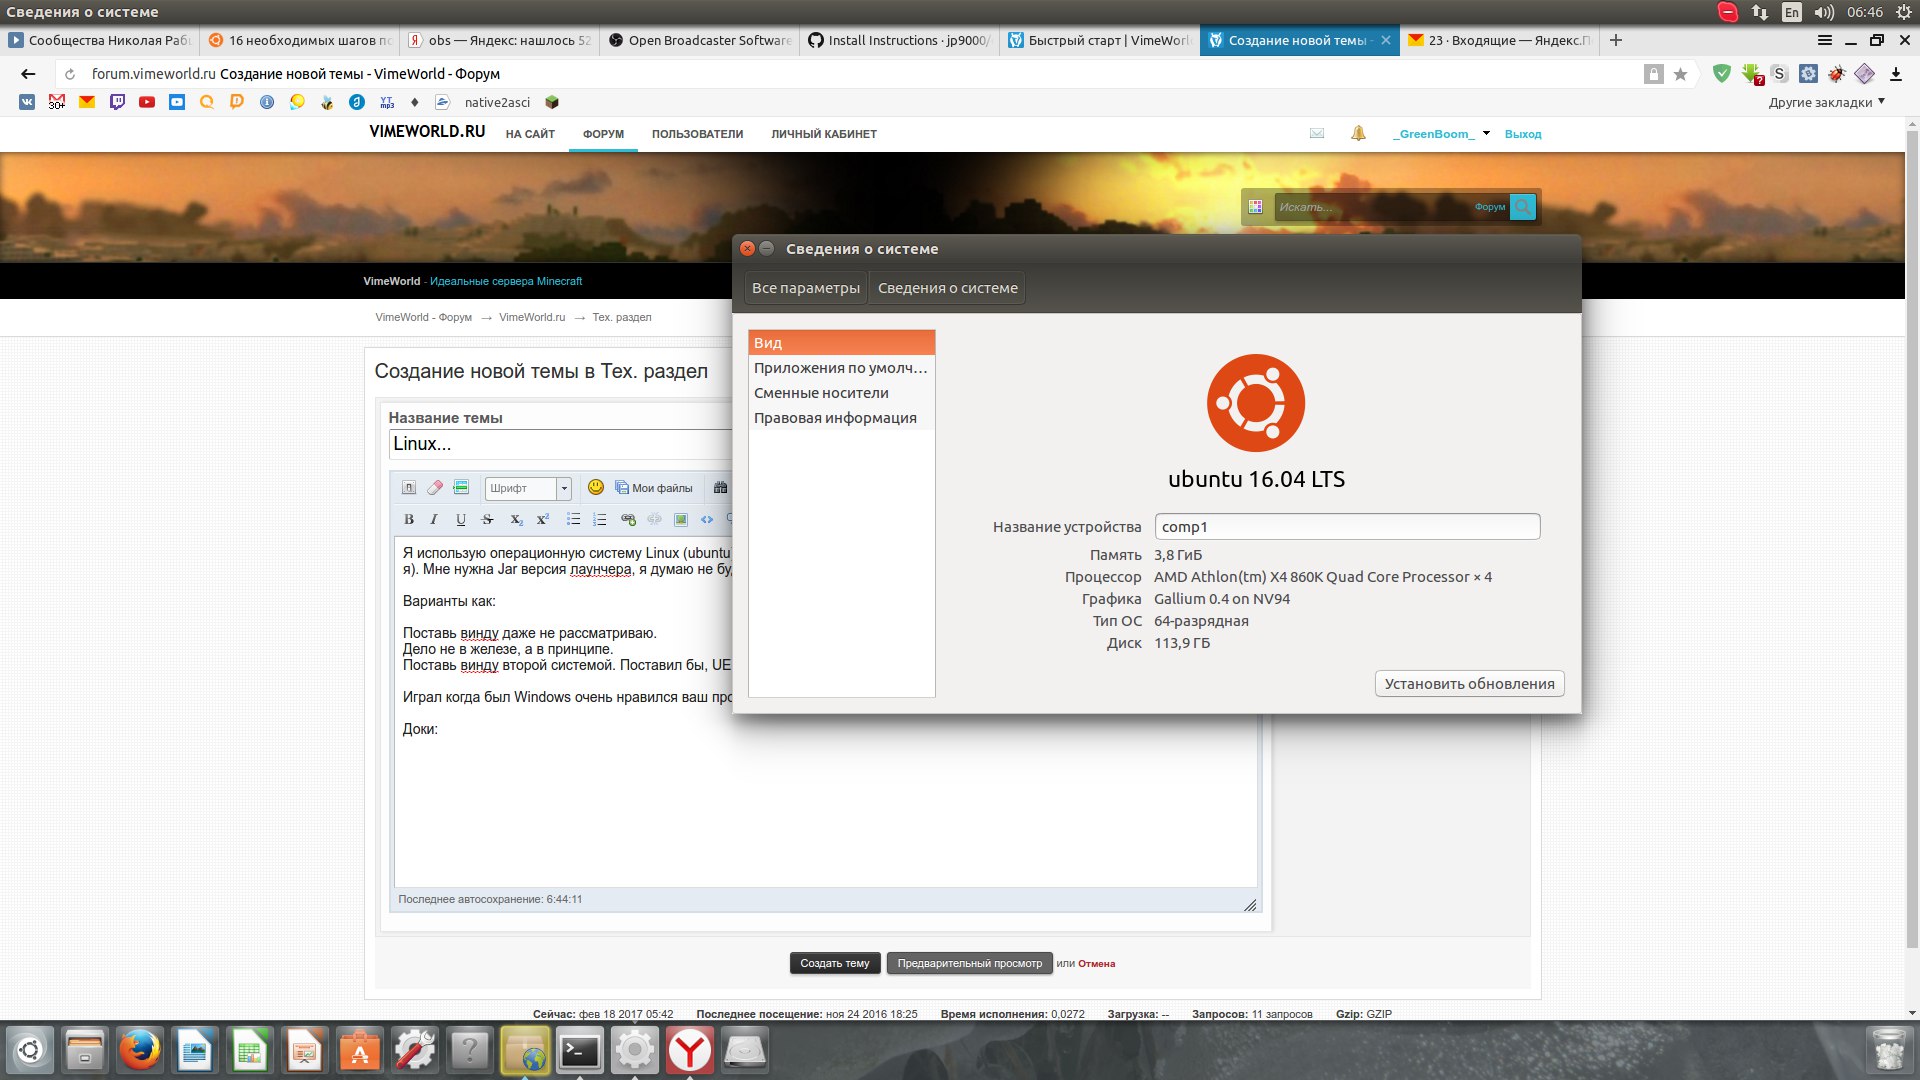Click the browser back arrow

(x=28, y=74)
